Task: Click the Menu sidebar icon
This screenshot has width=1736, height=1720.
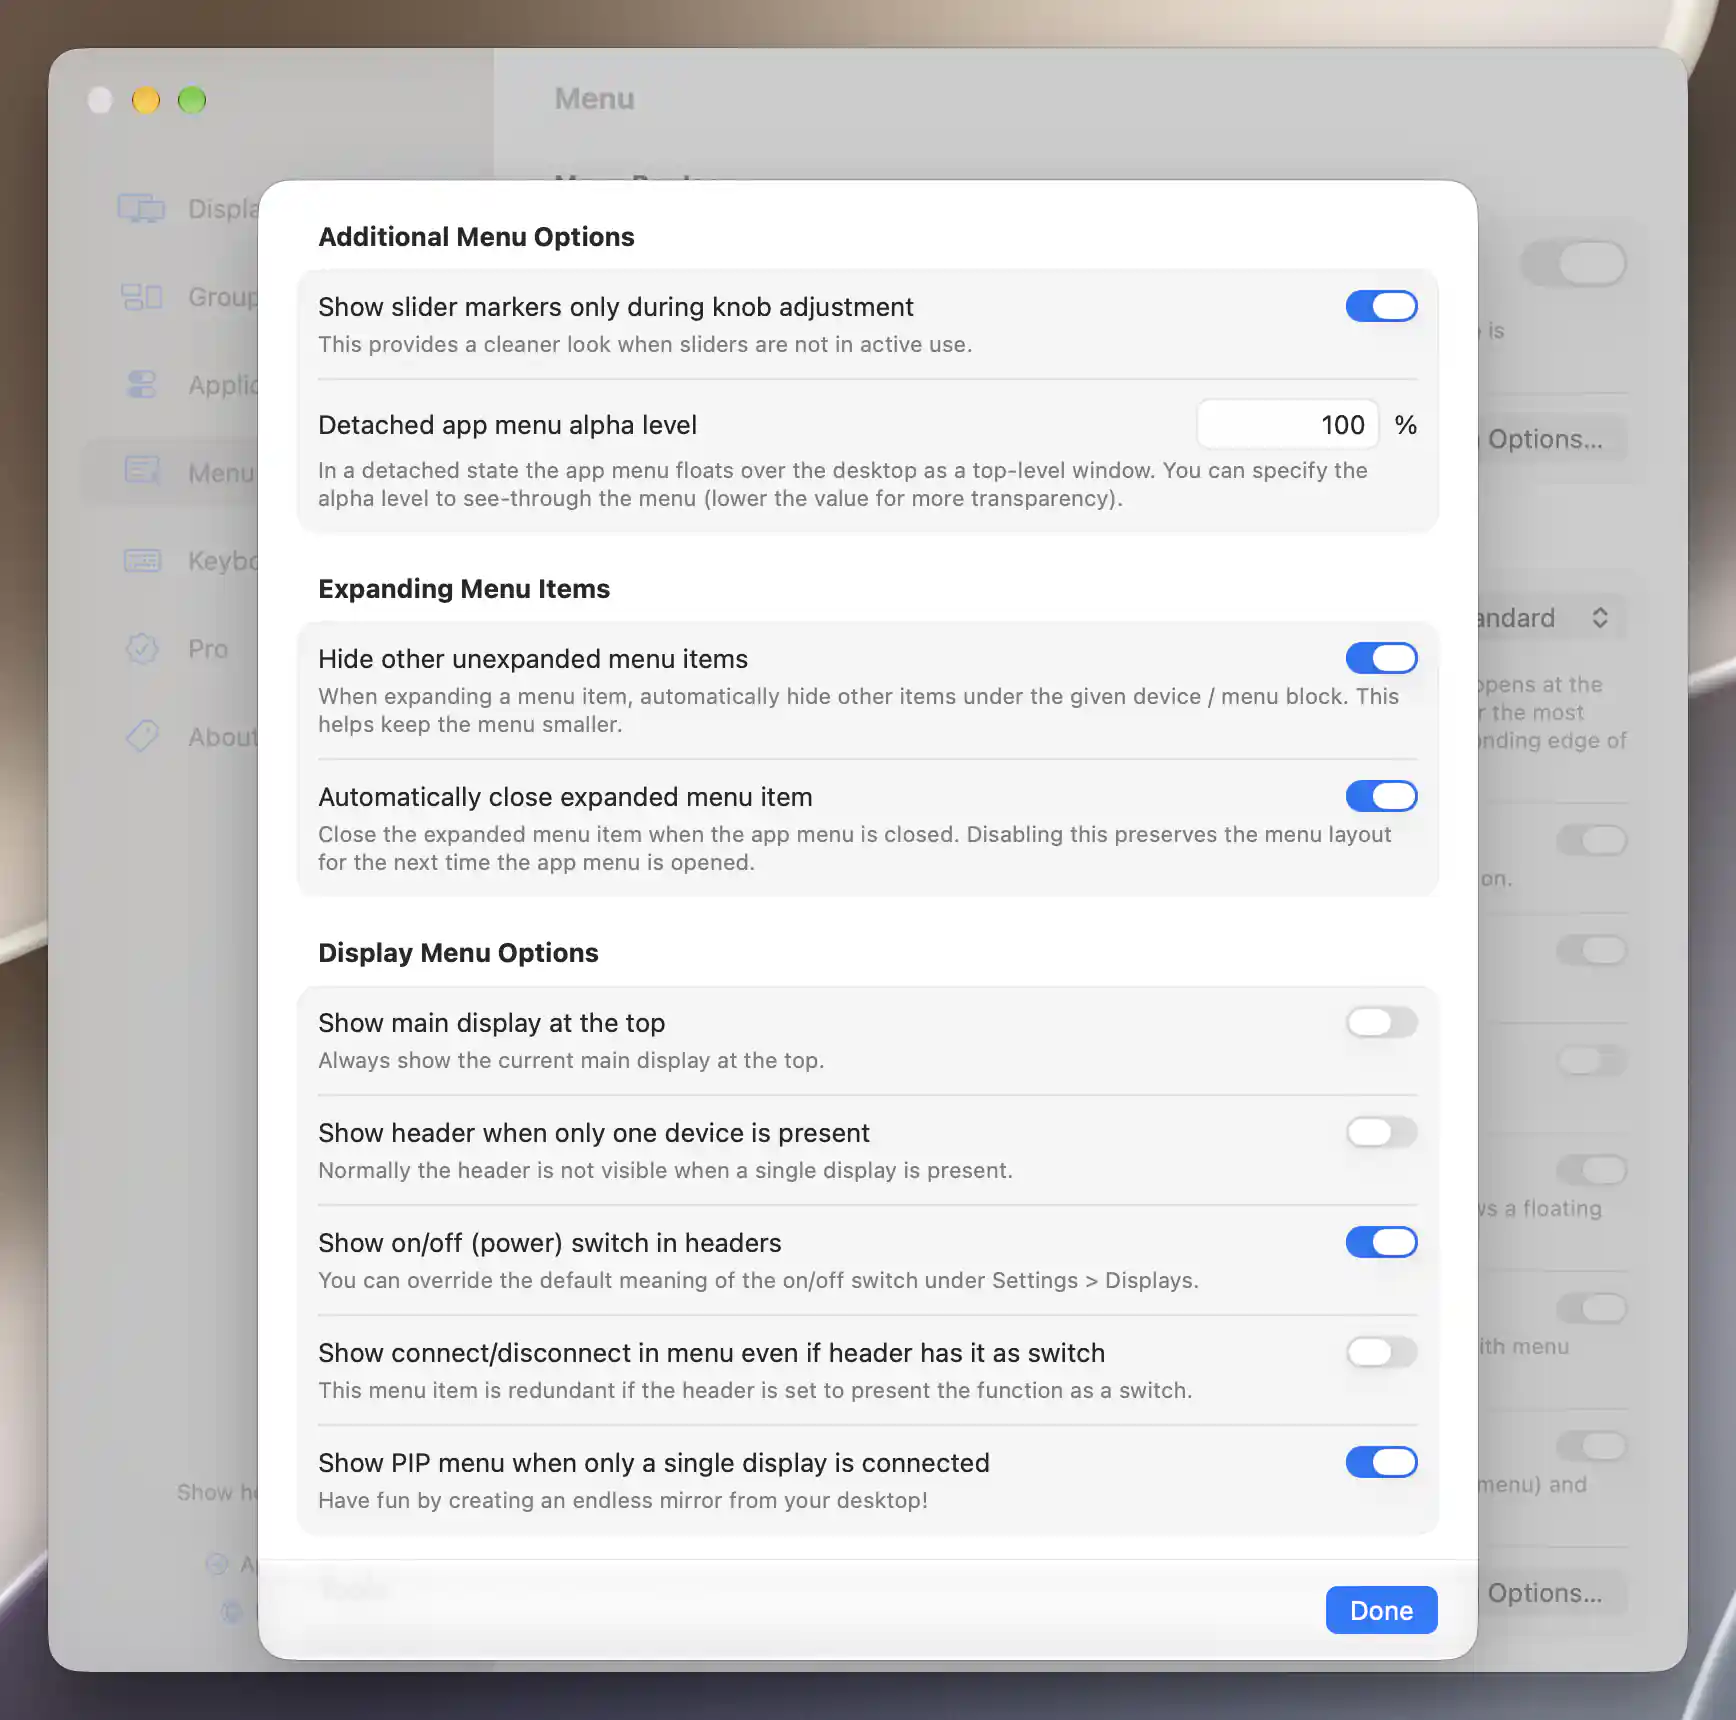Action: coord(141,472)
